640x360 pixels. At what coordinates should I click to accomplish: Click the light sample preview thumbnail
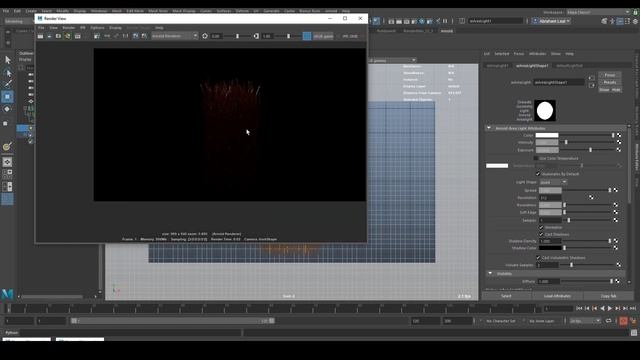coord(545,111)
